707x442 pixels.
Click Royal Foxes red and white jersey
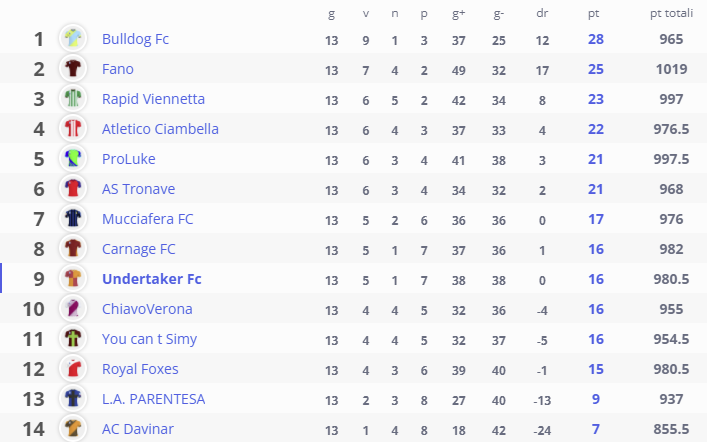click(73, 368)
